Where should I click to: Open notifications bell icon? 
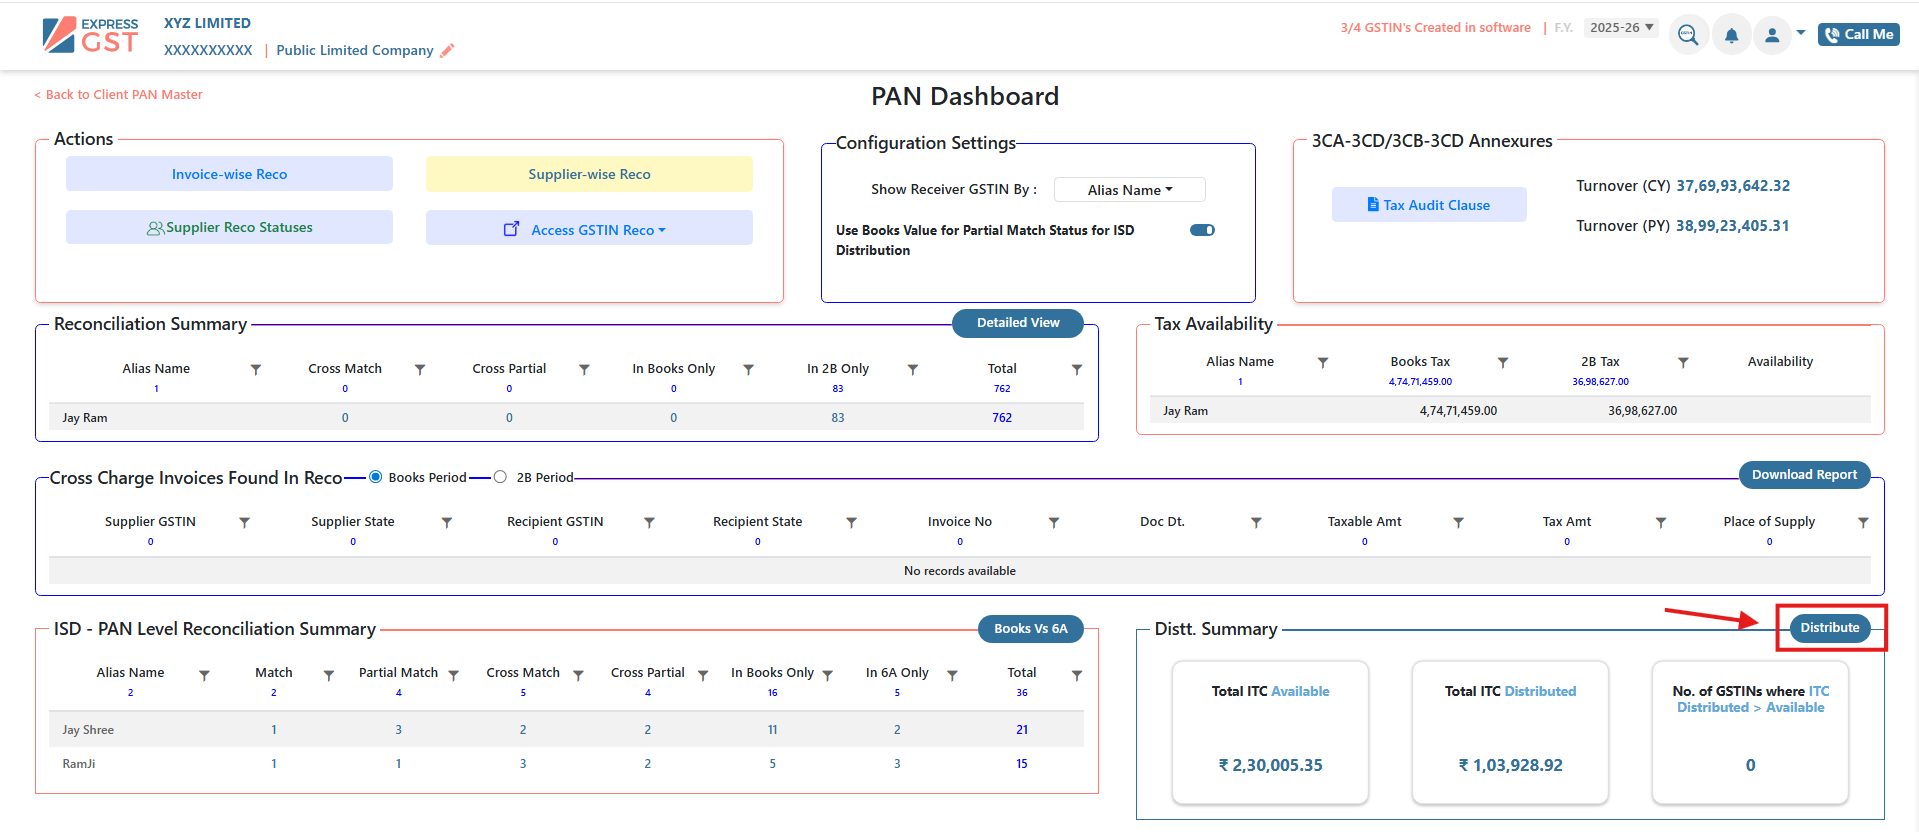[x=1731, y=36]
